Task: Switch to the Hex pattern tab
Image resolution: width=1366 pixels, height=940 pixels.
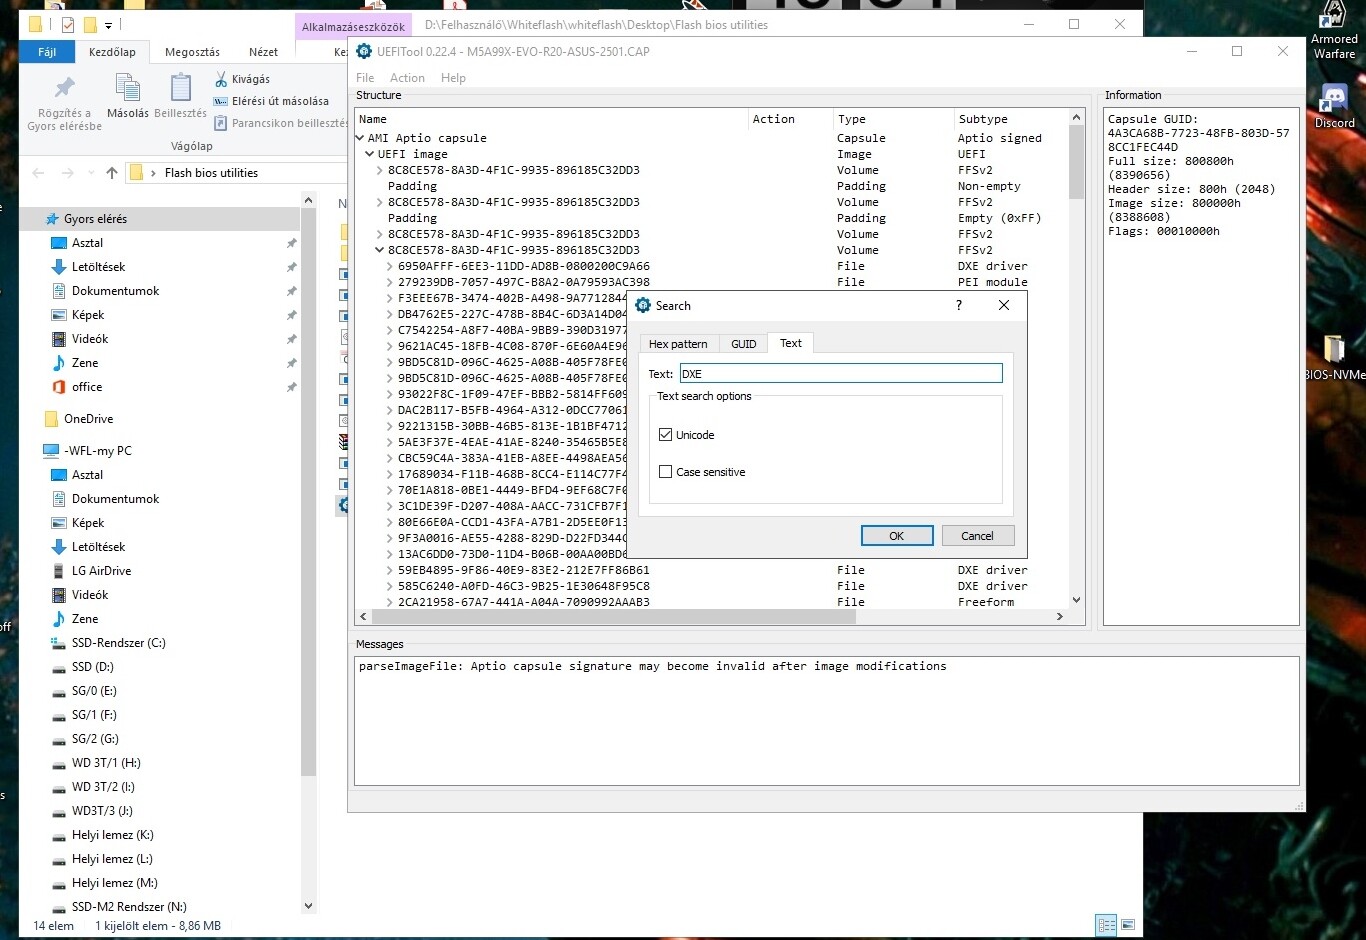Action: click(678, 344)
